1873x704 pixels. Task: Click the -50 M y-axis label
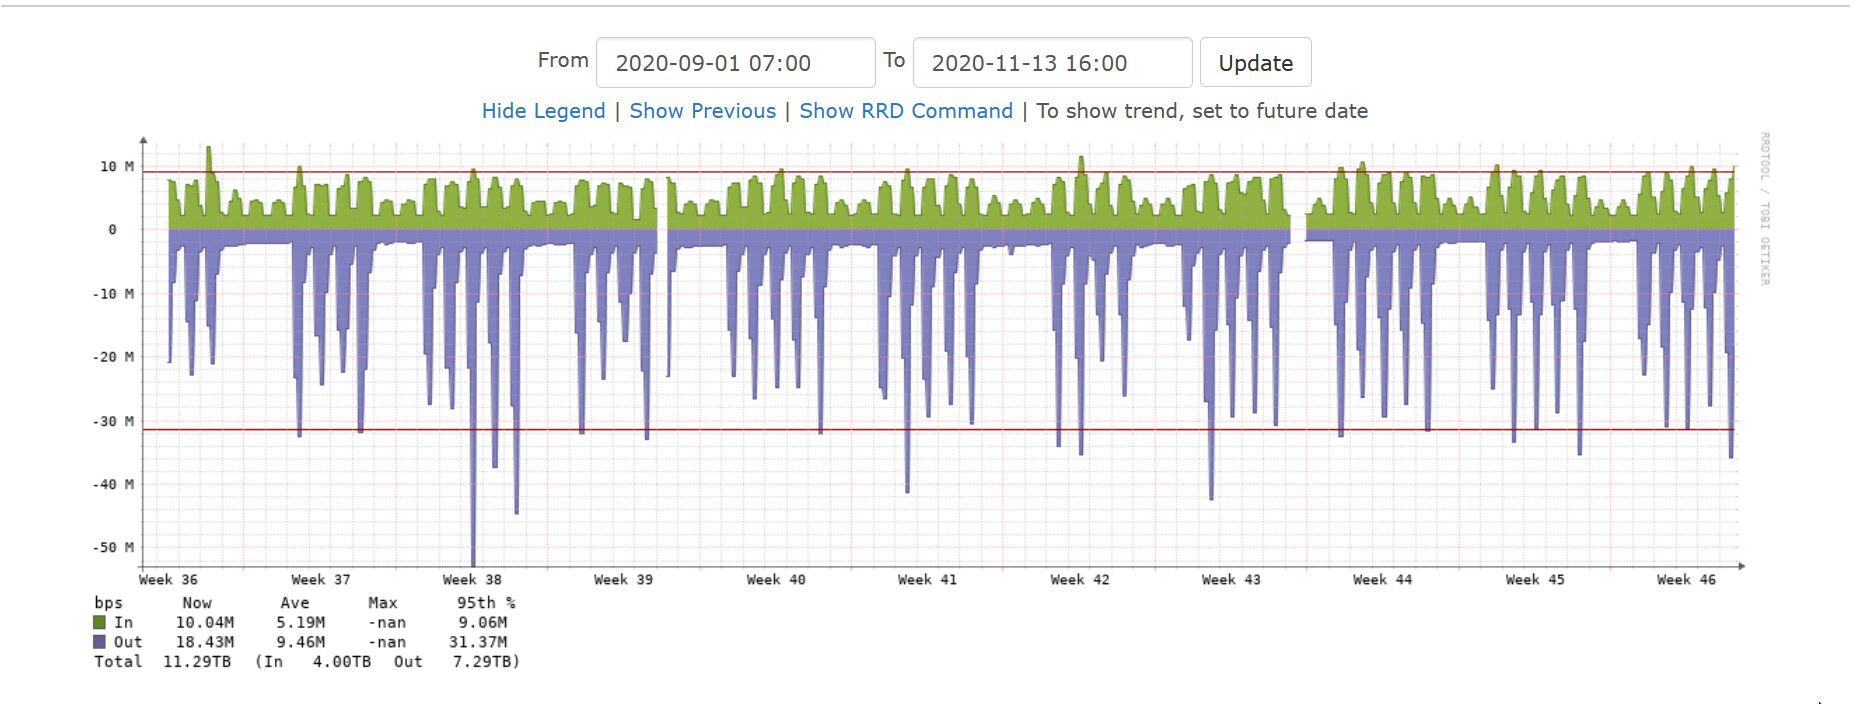pos(113,548)
